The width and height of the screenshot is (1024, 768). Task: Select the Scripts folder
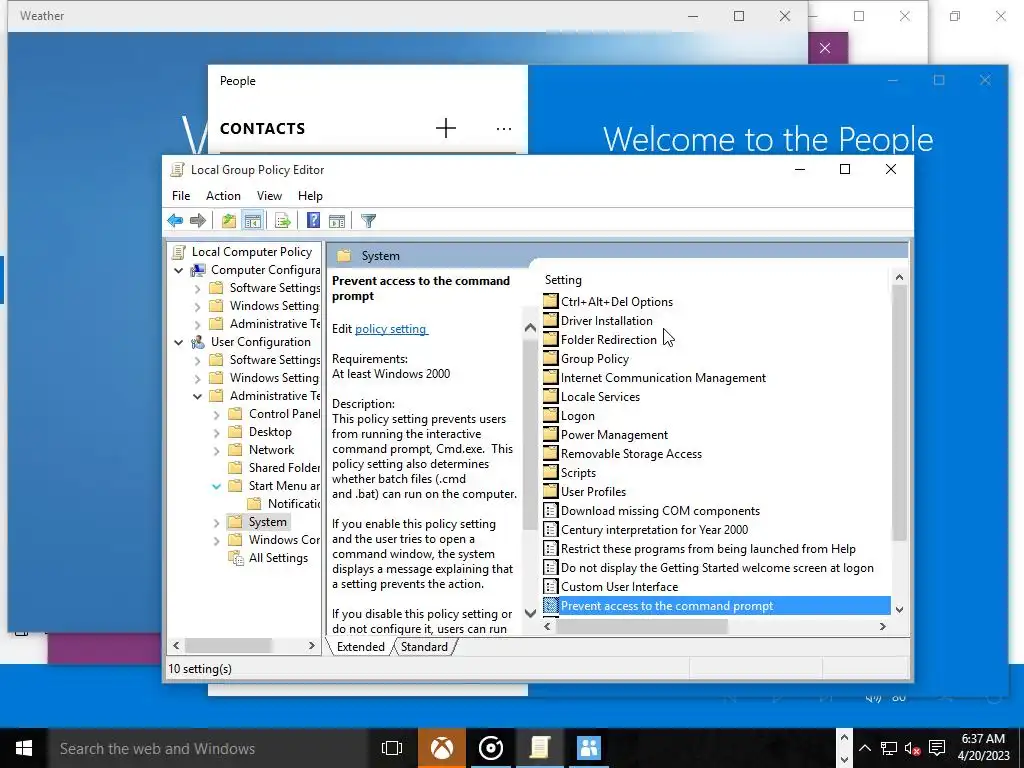pos(578,472)
